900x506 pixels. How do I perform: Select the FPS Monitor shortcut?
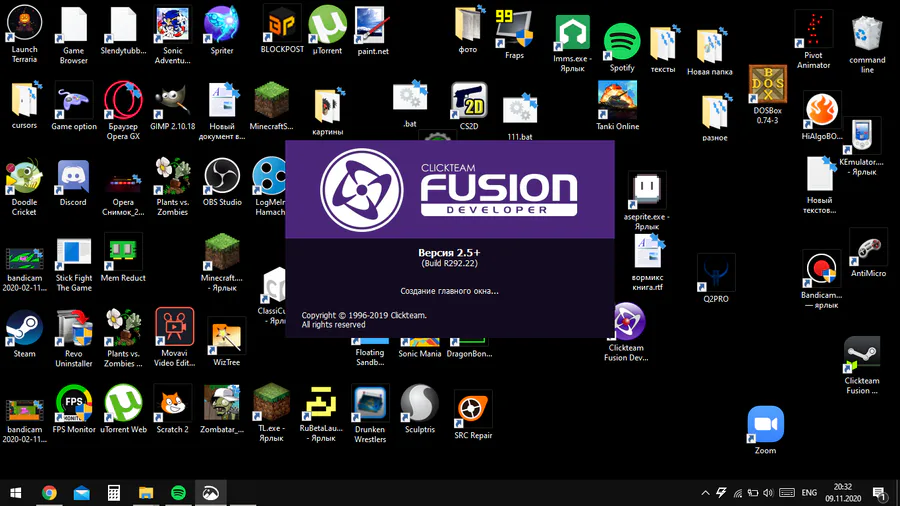point(73,403)
